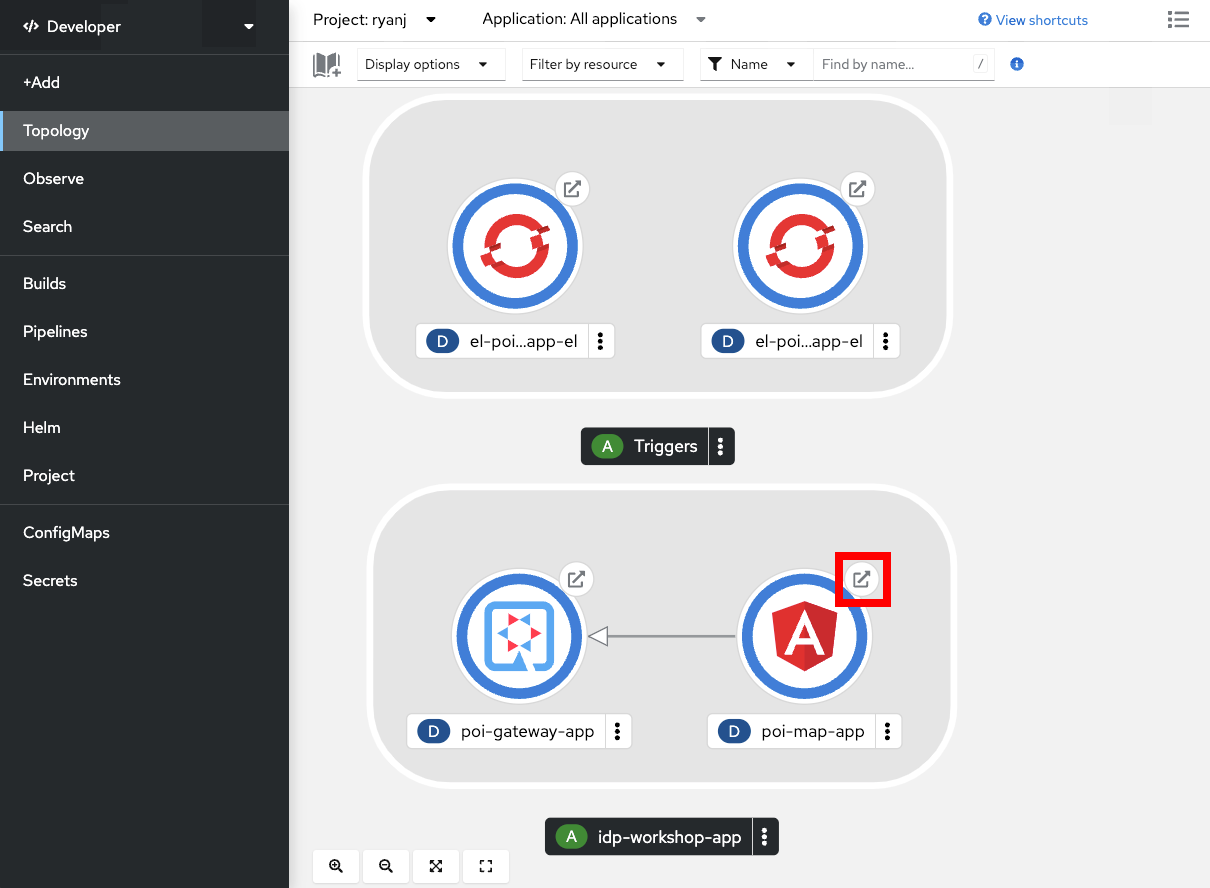This screenshot has width=1210, height=888.
Task: Open URL of poi-map-app node
Action: click(x=862, y=578)
